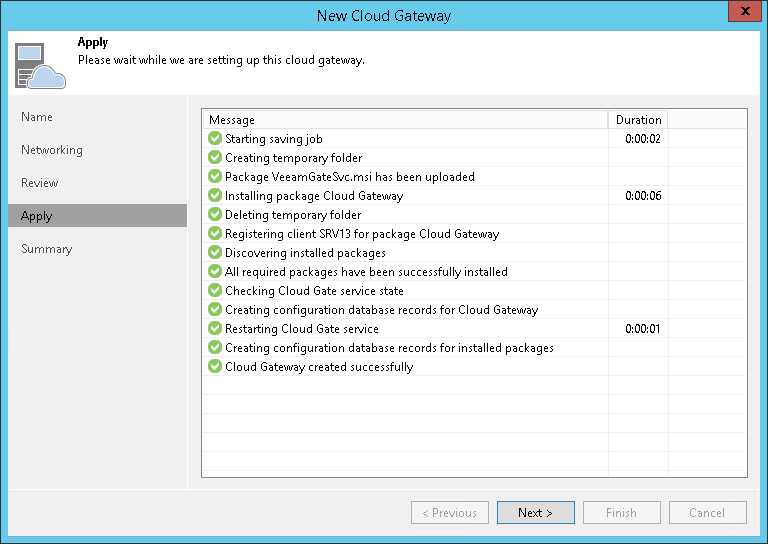Click check icon for Cloud Gateway created successfully

pyautogui.click(x=215, y=367)
